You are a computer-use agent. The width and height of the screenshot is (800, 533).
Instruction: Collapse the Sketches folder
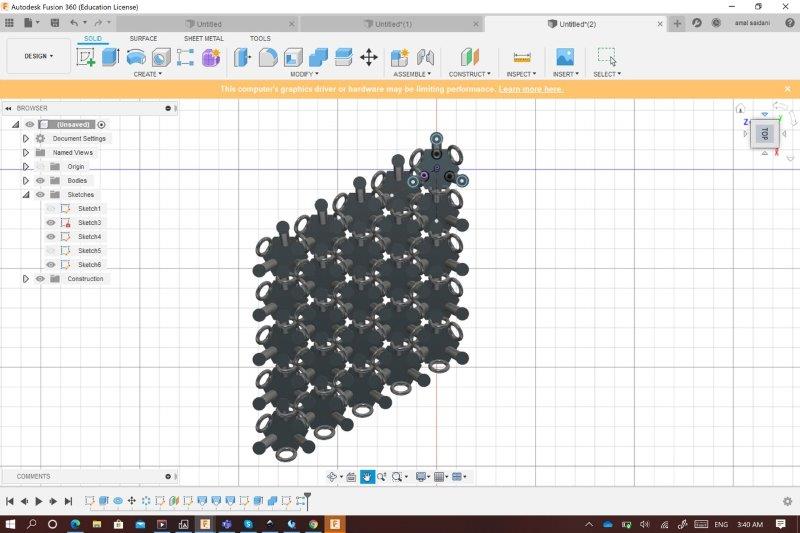[26, 194]
